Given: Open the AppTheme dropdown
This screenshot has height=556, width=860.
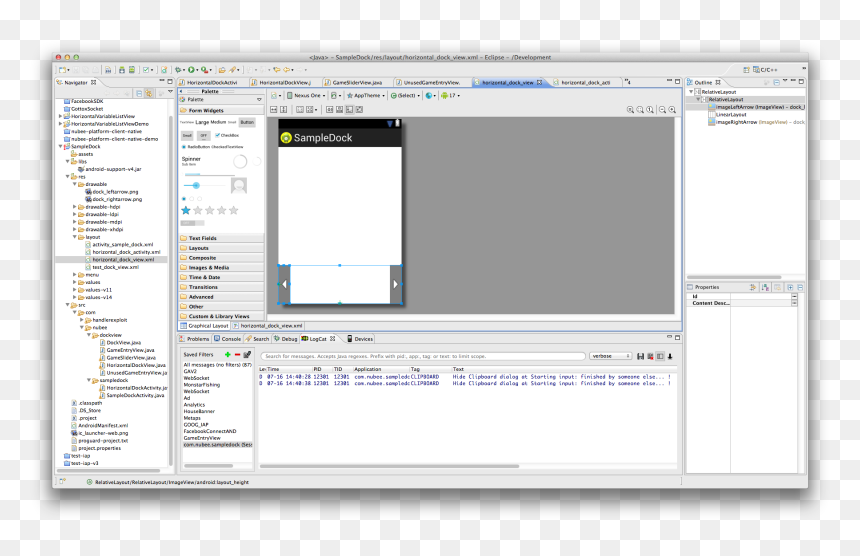Looking at the screenshot, I should 366,95.
